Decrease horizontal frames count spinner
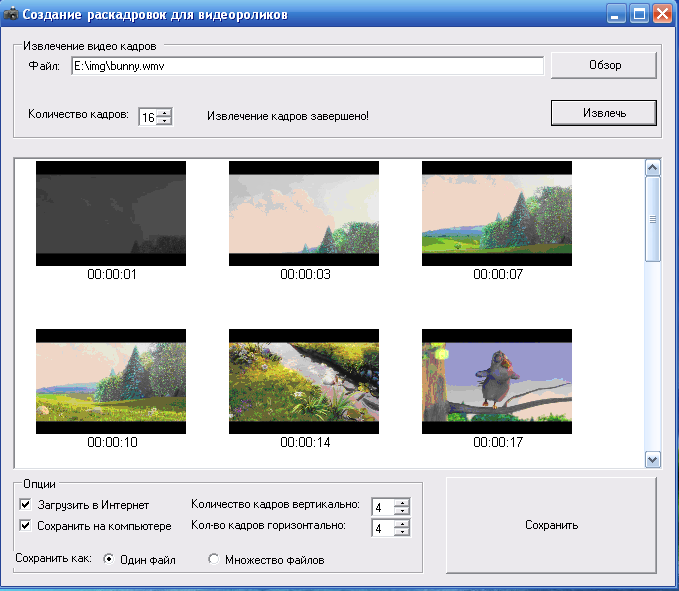 coord(402,532)
